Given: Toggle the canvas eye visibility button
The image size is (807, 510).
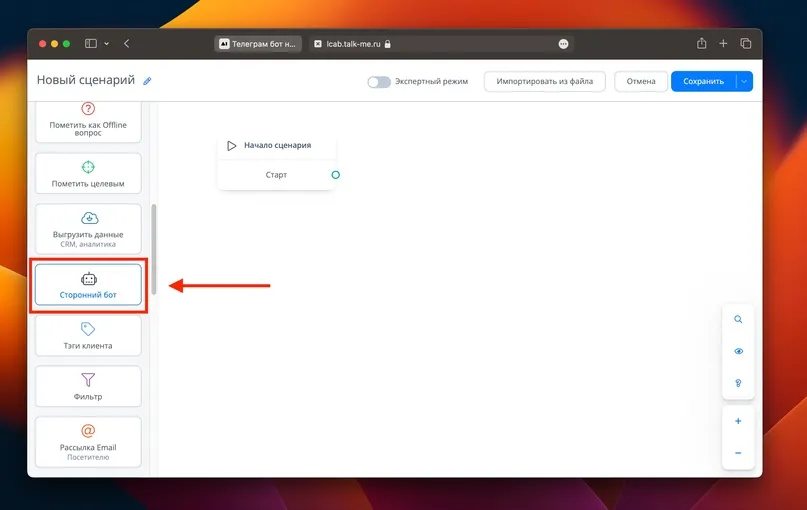Looking at the screenshot, I should (x=738, y=351).
